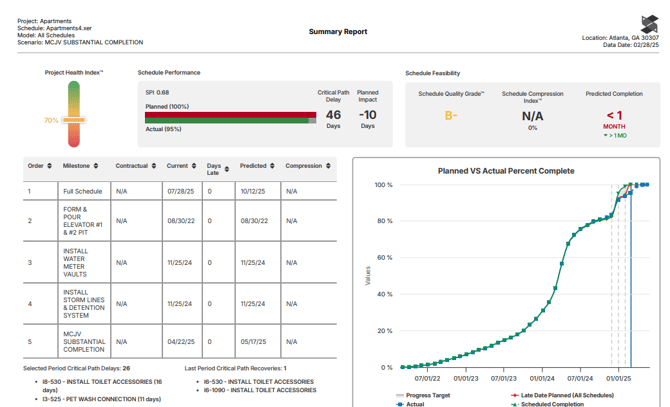Click the 07/01/22 x-axis label
Viewport: 670px width, 407px height.
click(427, 378)
